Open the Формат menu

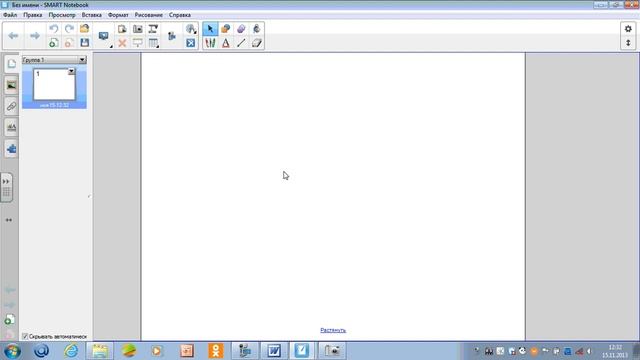coord(118,15)
